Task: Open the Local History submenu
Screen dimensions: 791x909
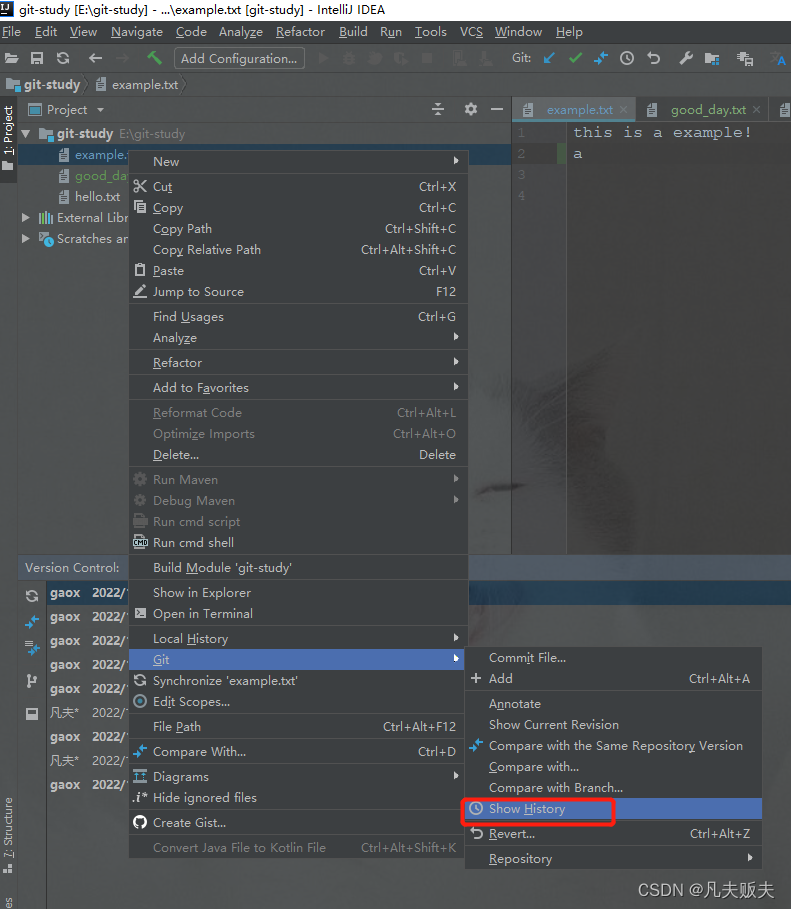Action: [x=298, y=638]
